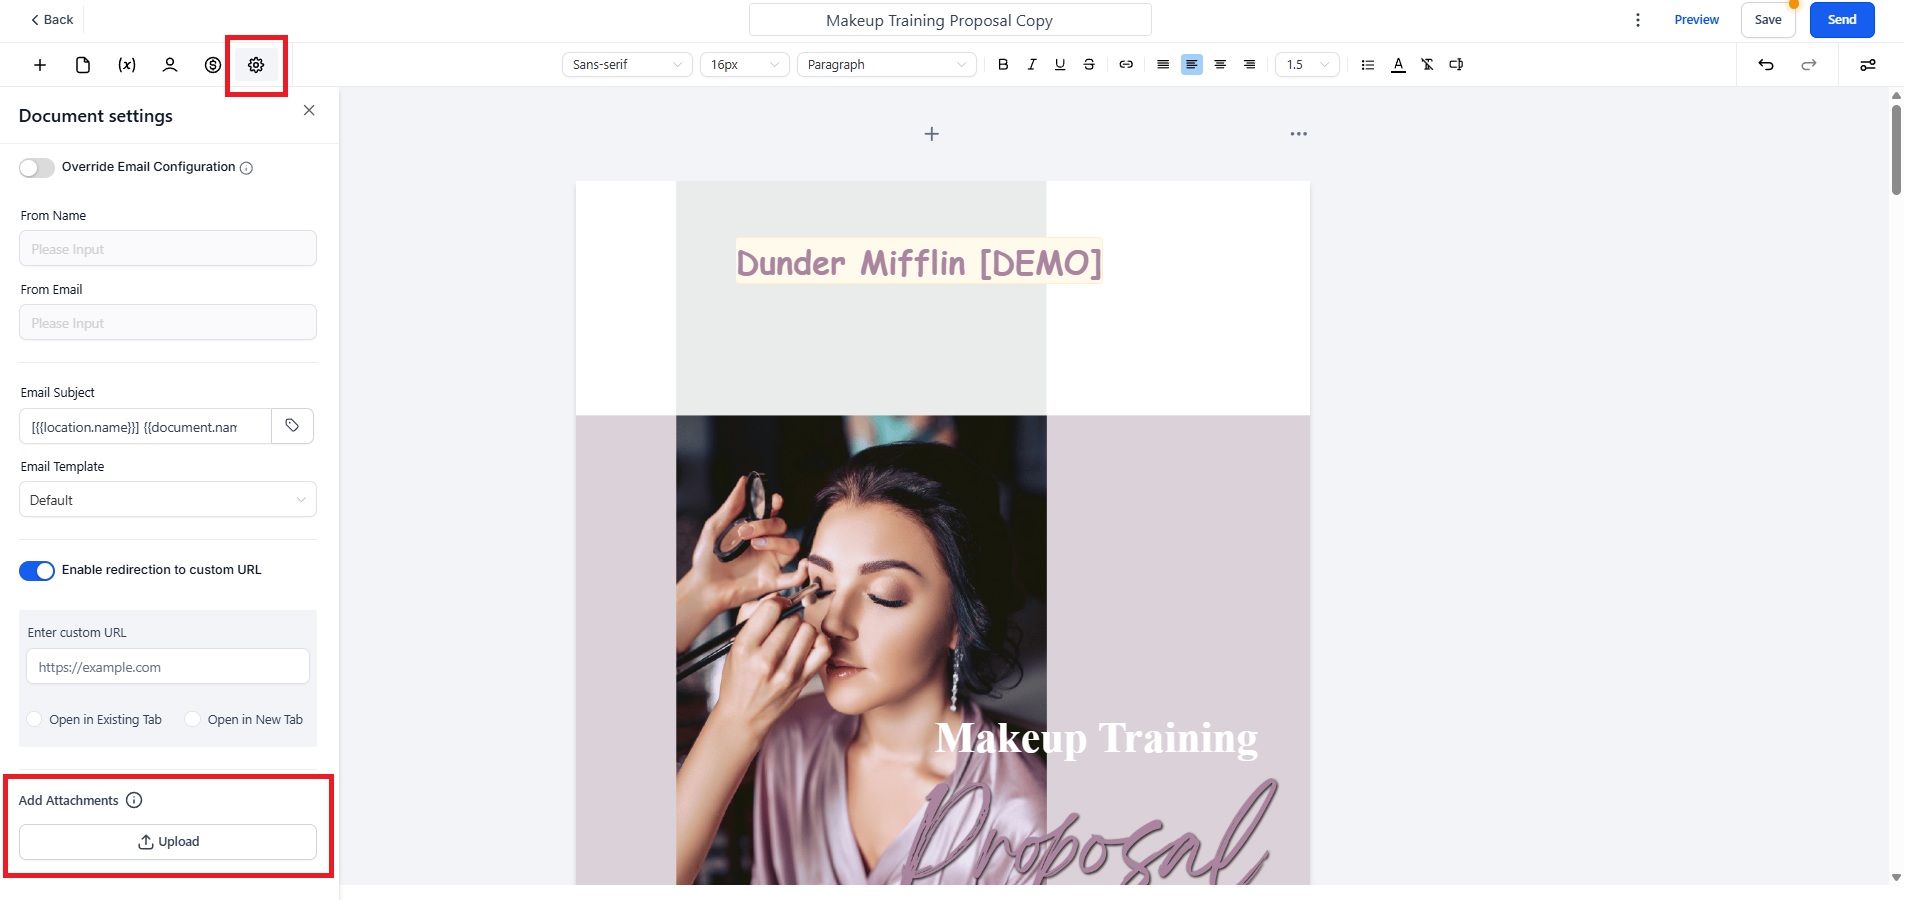This screenshot has width=1910, height=900.
Task: Go Back to previous page
Action: [52, 20]
